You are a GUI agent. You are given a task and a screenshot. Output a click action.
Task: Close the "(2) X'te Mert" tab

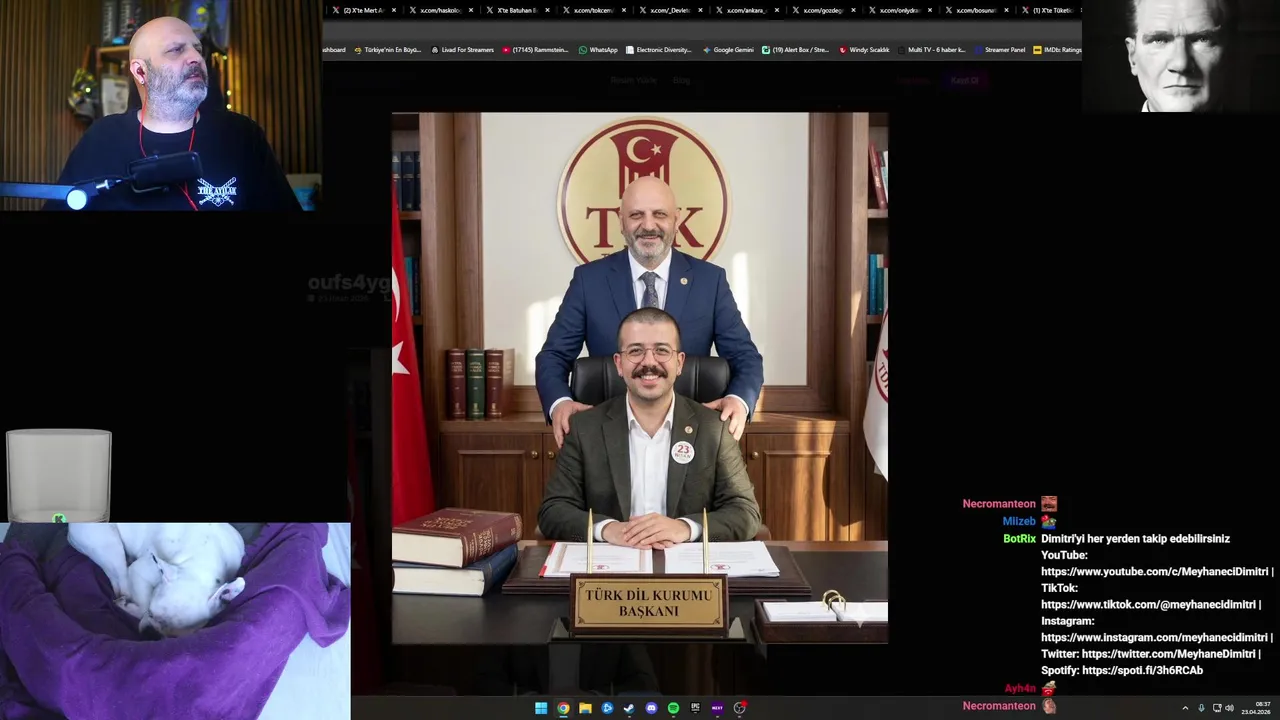pyautogui.click(x=394, y=10)
